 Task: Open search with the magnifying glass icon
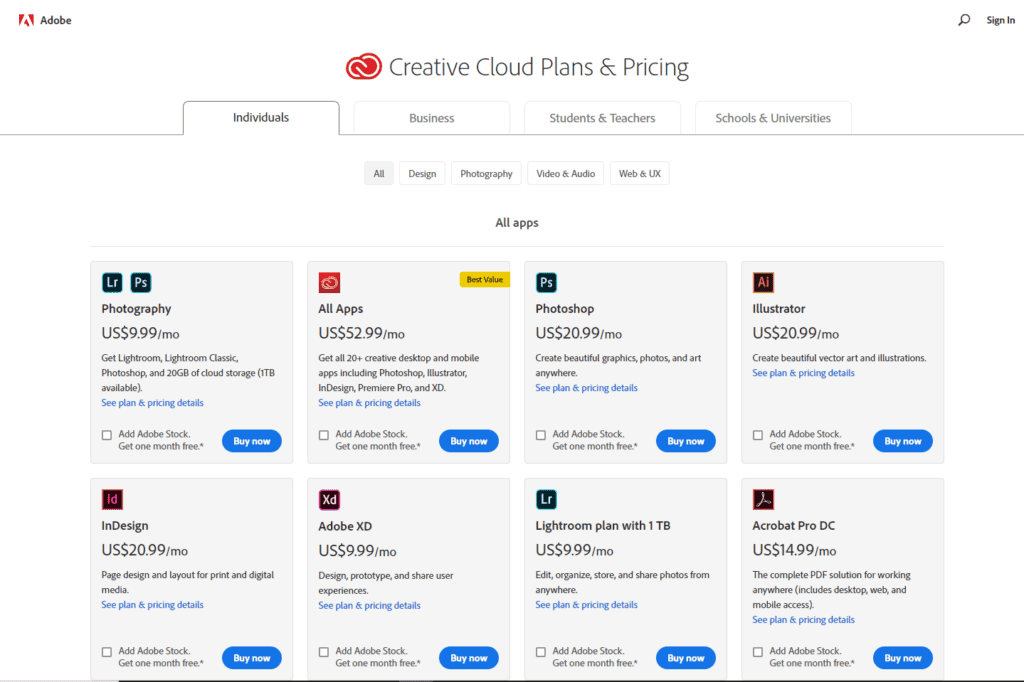point(964,20)
